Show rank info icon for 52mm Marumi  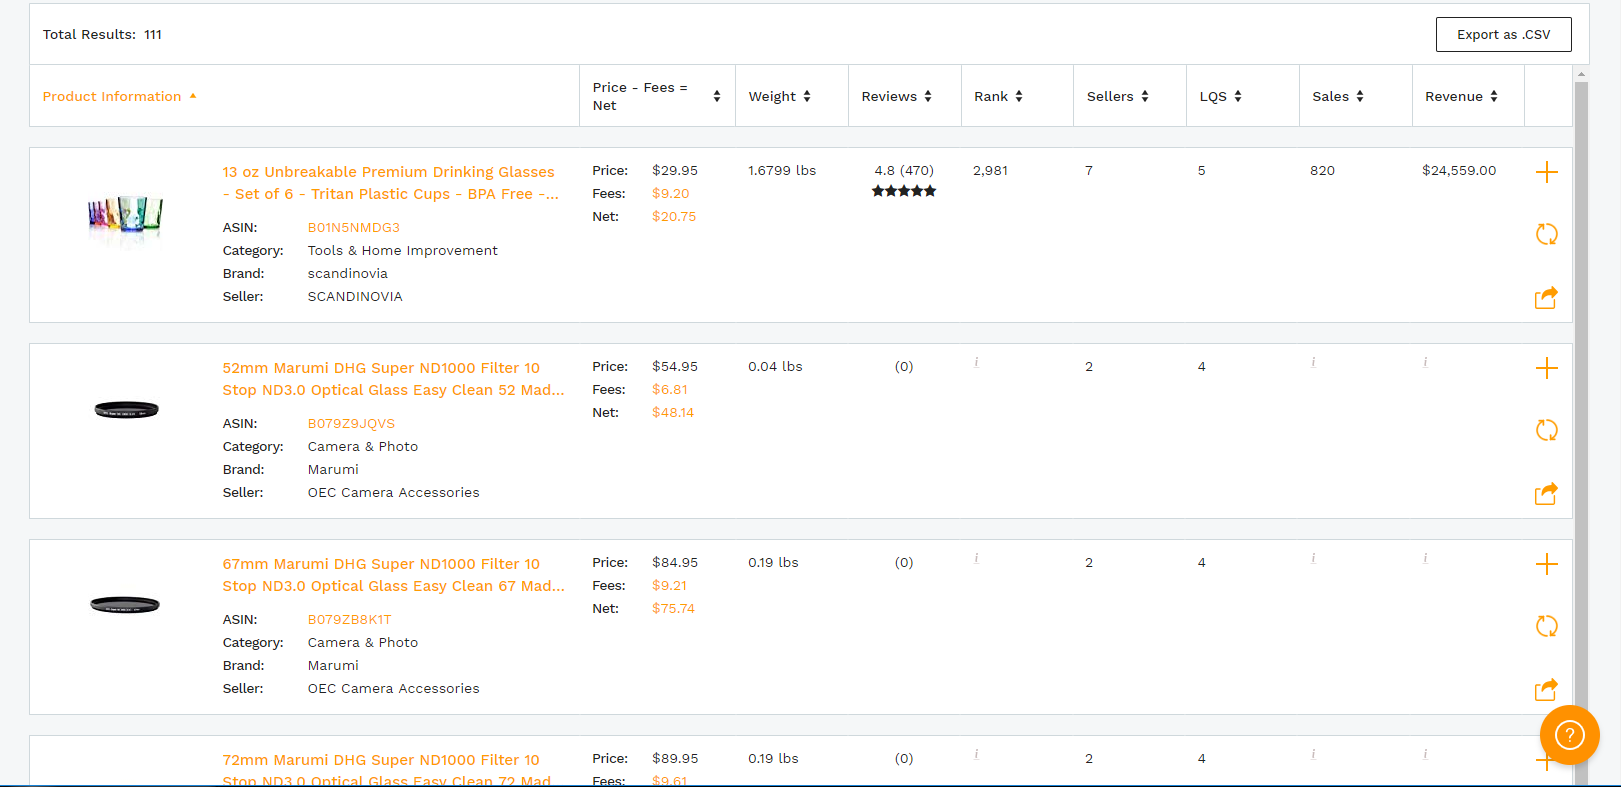(x=976, y=362)
